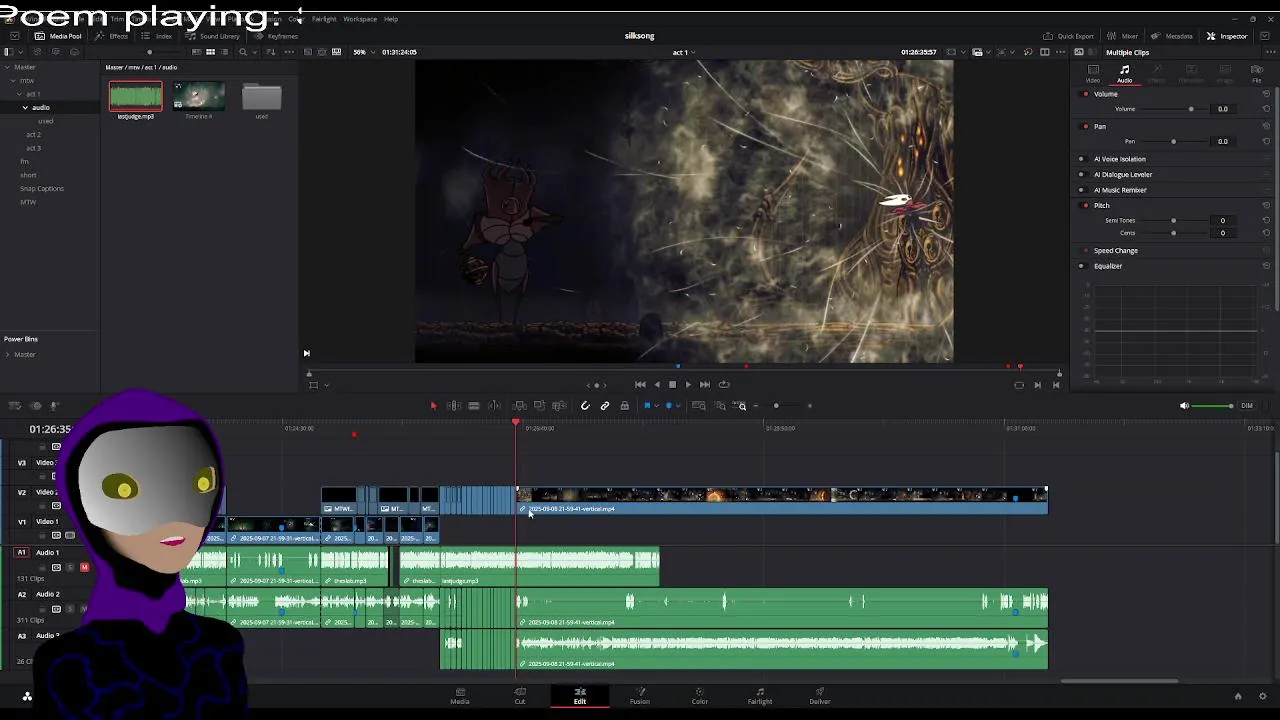The height and width of the screenshot is (720, 1280).
Task: Jump to the first frame
Action: click(640, 384)
